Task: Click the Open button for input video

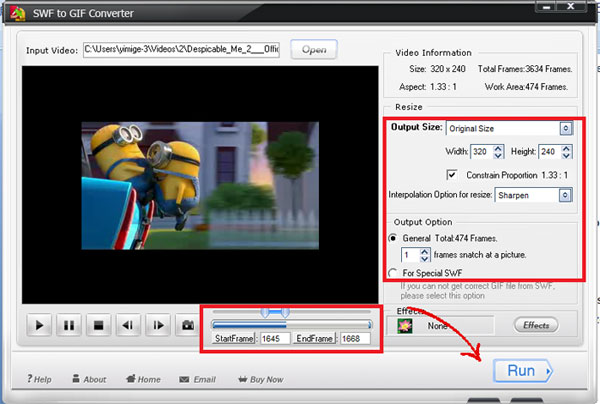Action: (x=314, y=49)
